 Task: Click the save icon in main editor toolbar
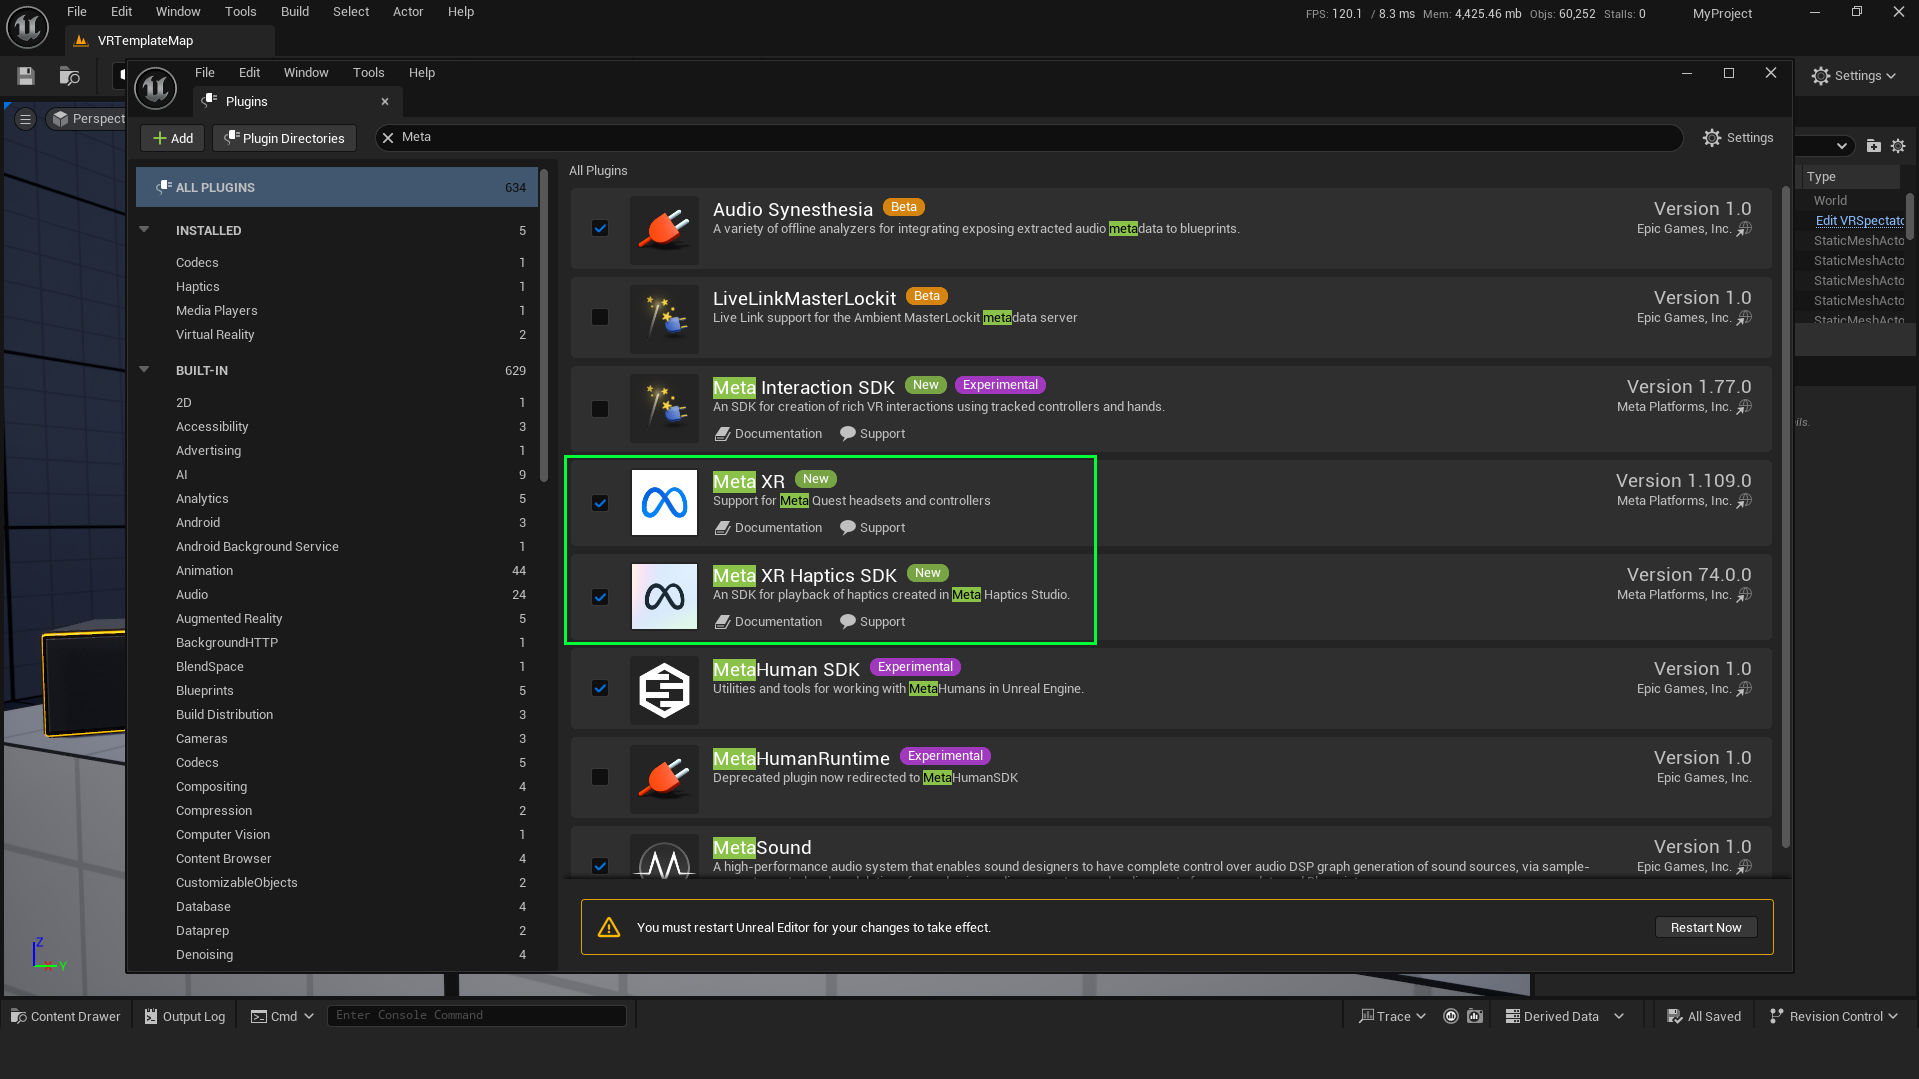point(26,76)
